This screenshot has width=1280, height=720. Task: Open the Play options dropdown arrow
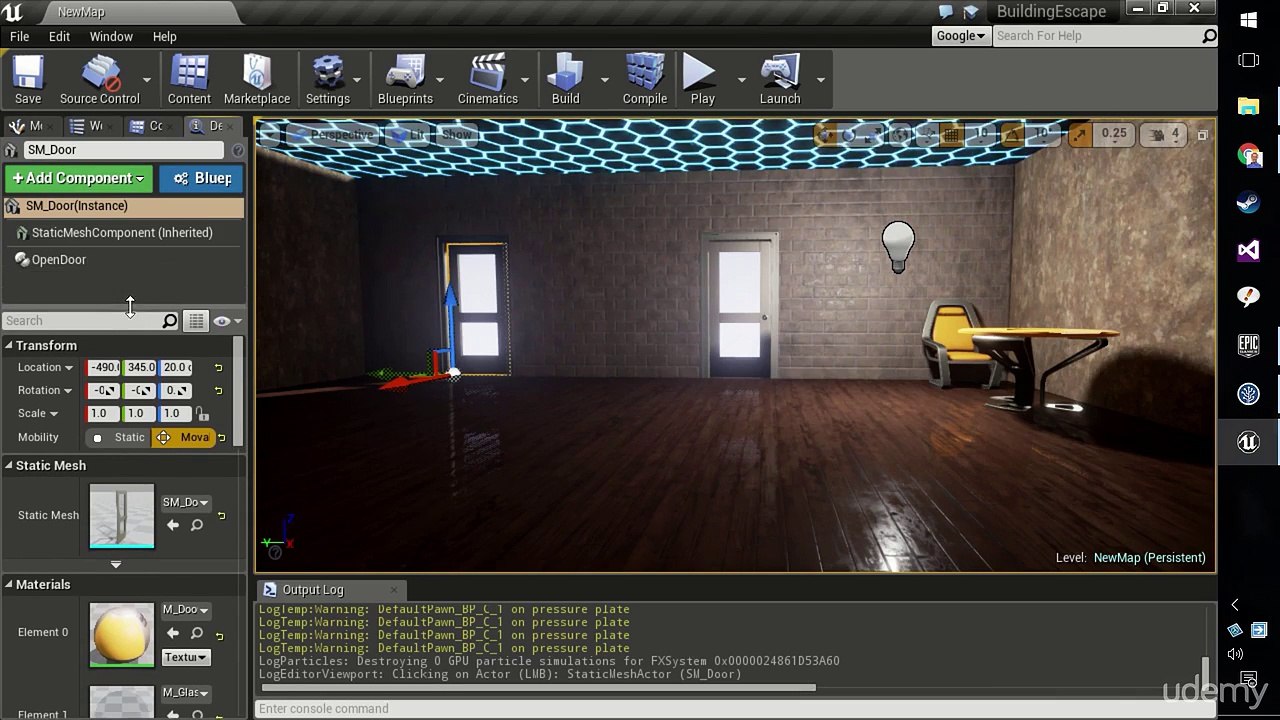(741, 80)
